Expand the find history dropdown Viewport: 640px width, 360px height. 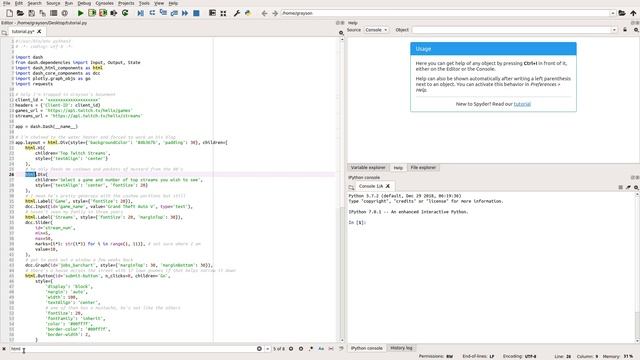[x=267, y=349]
